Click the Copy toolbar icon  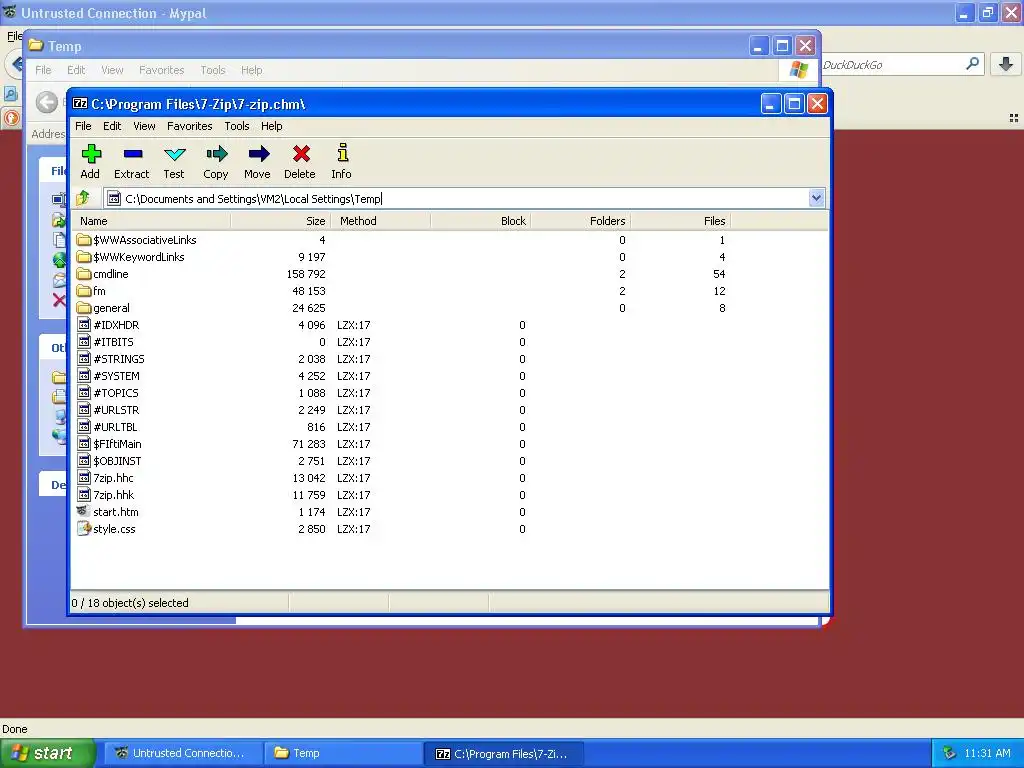coord(216,154)
